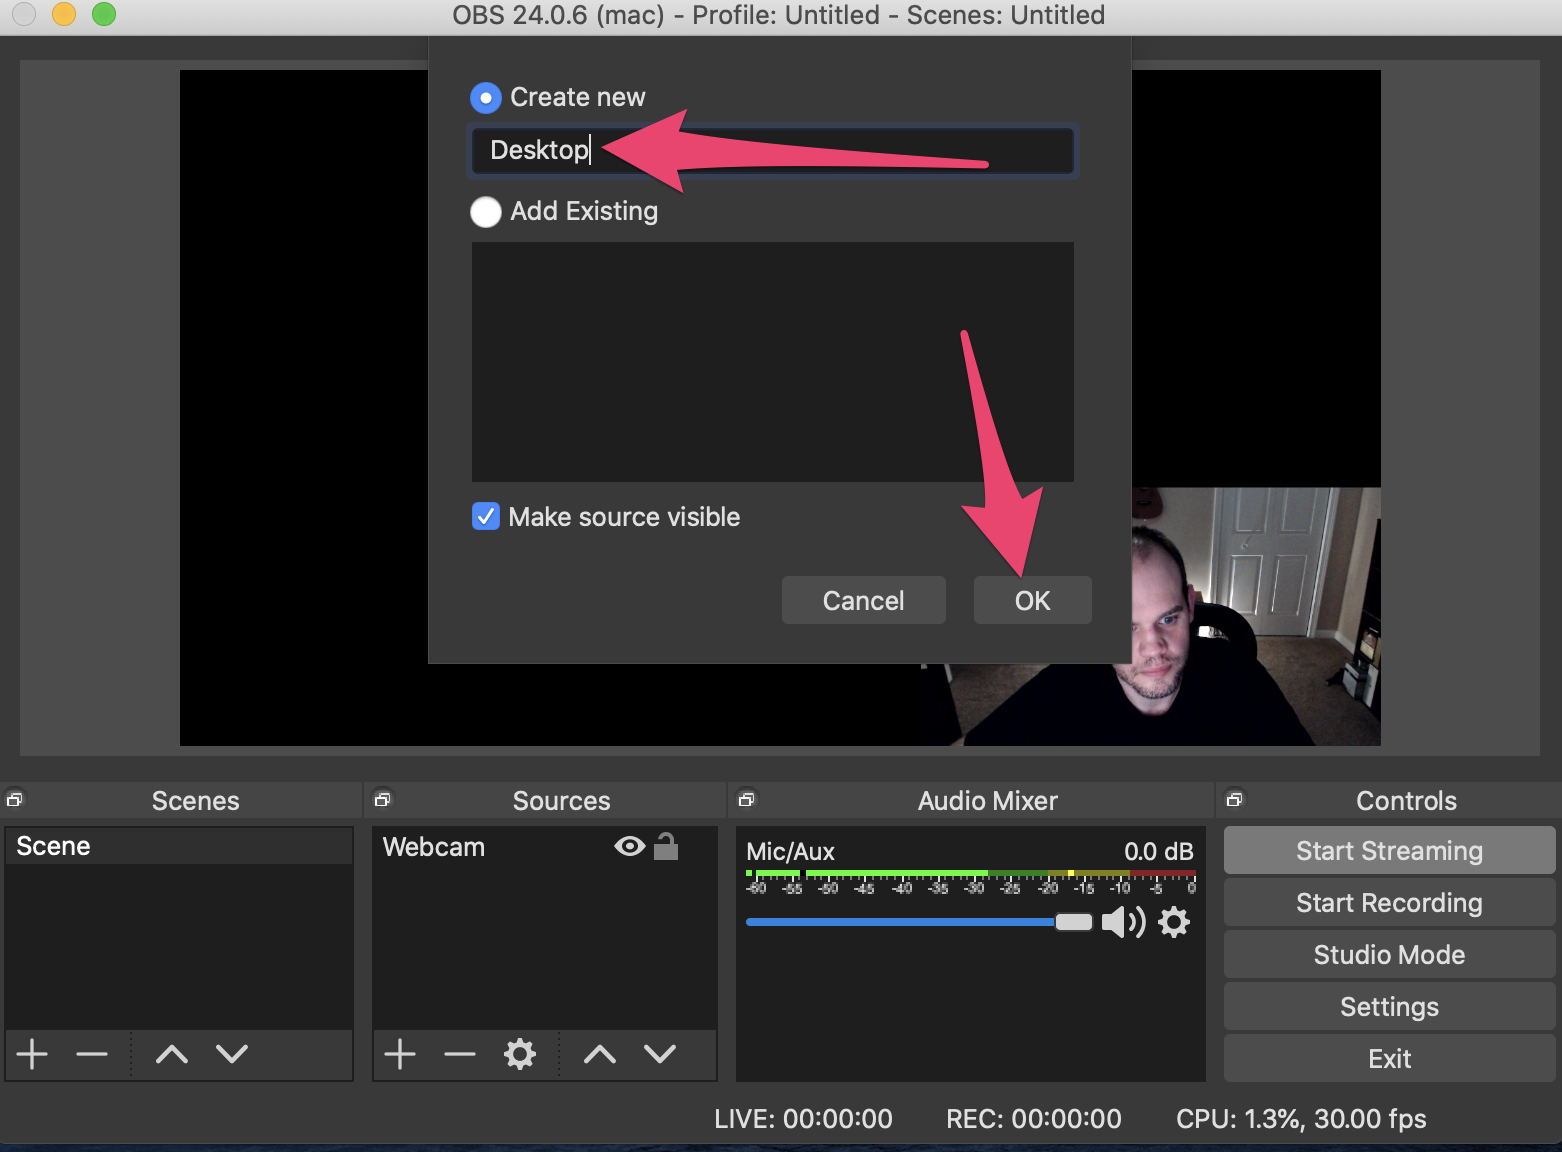Remove selected scene with minus icon
This screenshot has height=1152, width=1562.
point(92,1054)
